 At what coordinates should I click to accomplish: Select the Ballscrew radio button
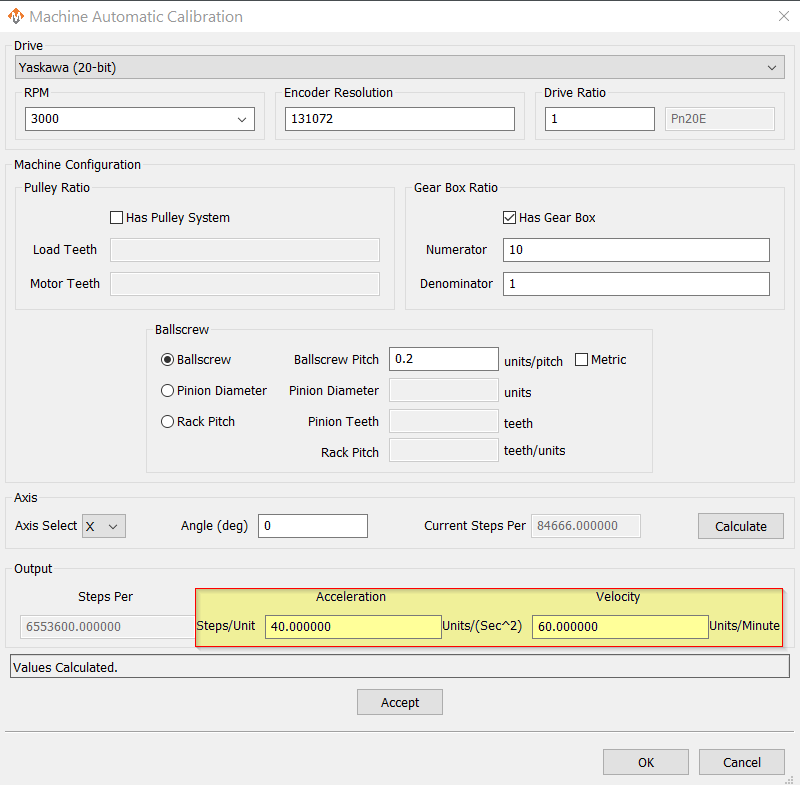coord(168,359)
